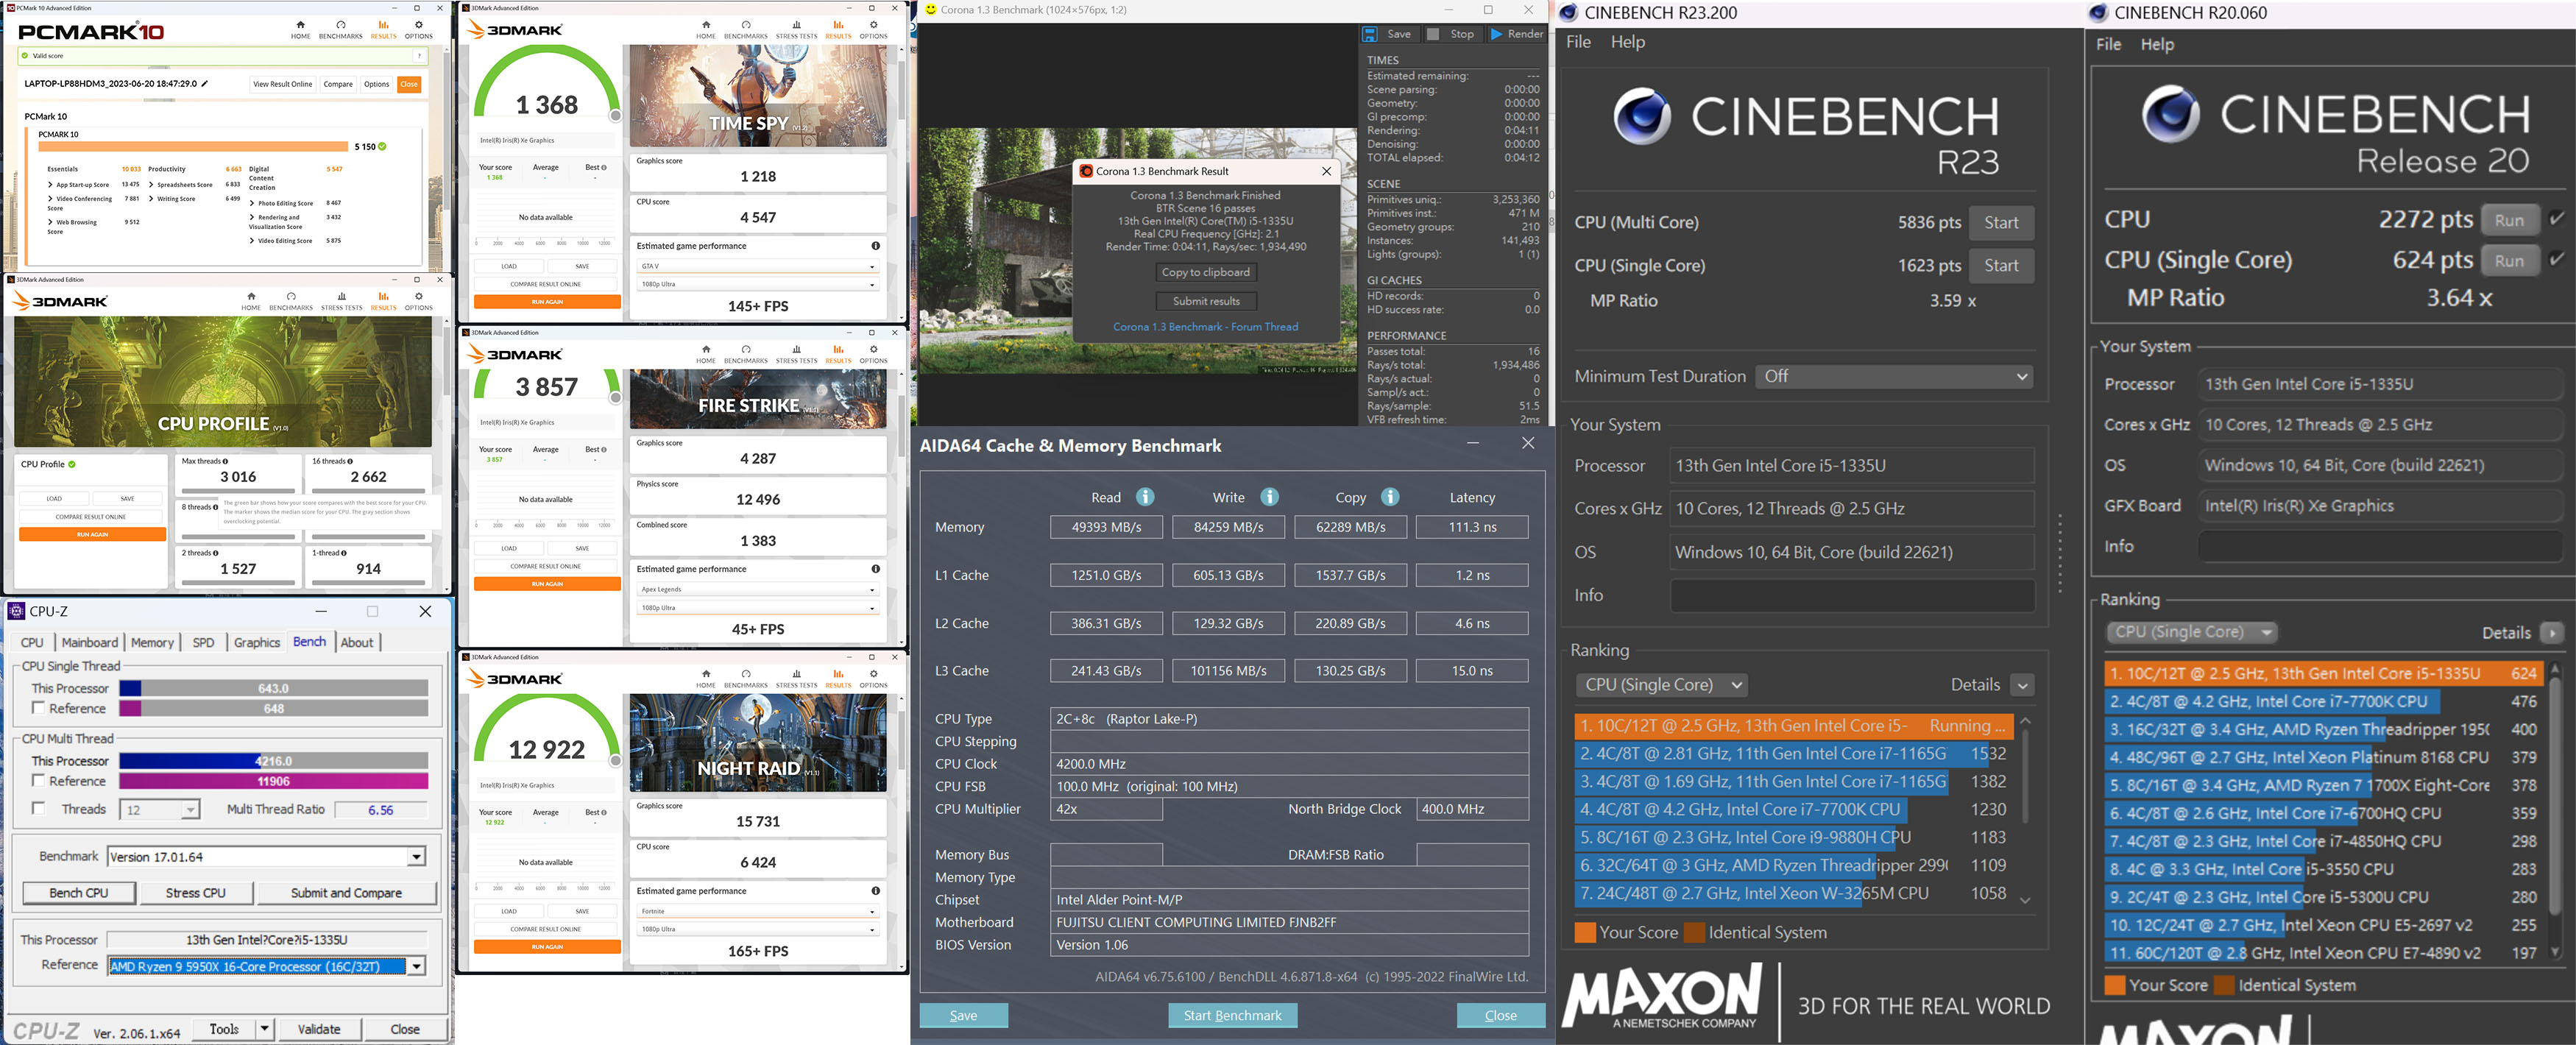Open Benchmark Version 17.01.64 dropdown
This screenshot has height=1045, width=2576.
coord(416,857)
